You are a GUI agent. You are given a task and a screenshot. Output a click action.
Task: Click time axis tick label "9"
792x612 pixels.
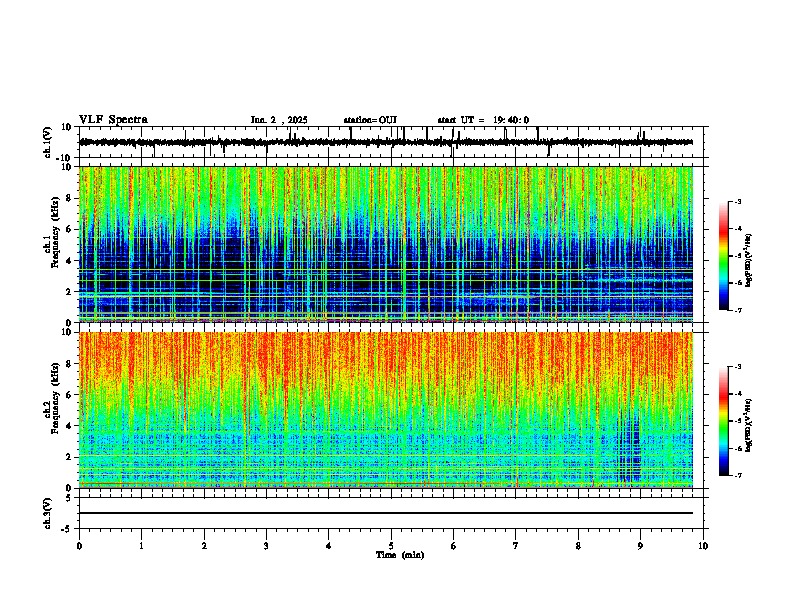click(x=640, y=546)
